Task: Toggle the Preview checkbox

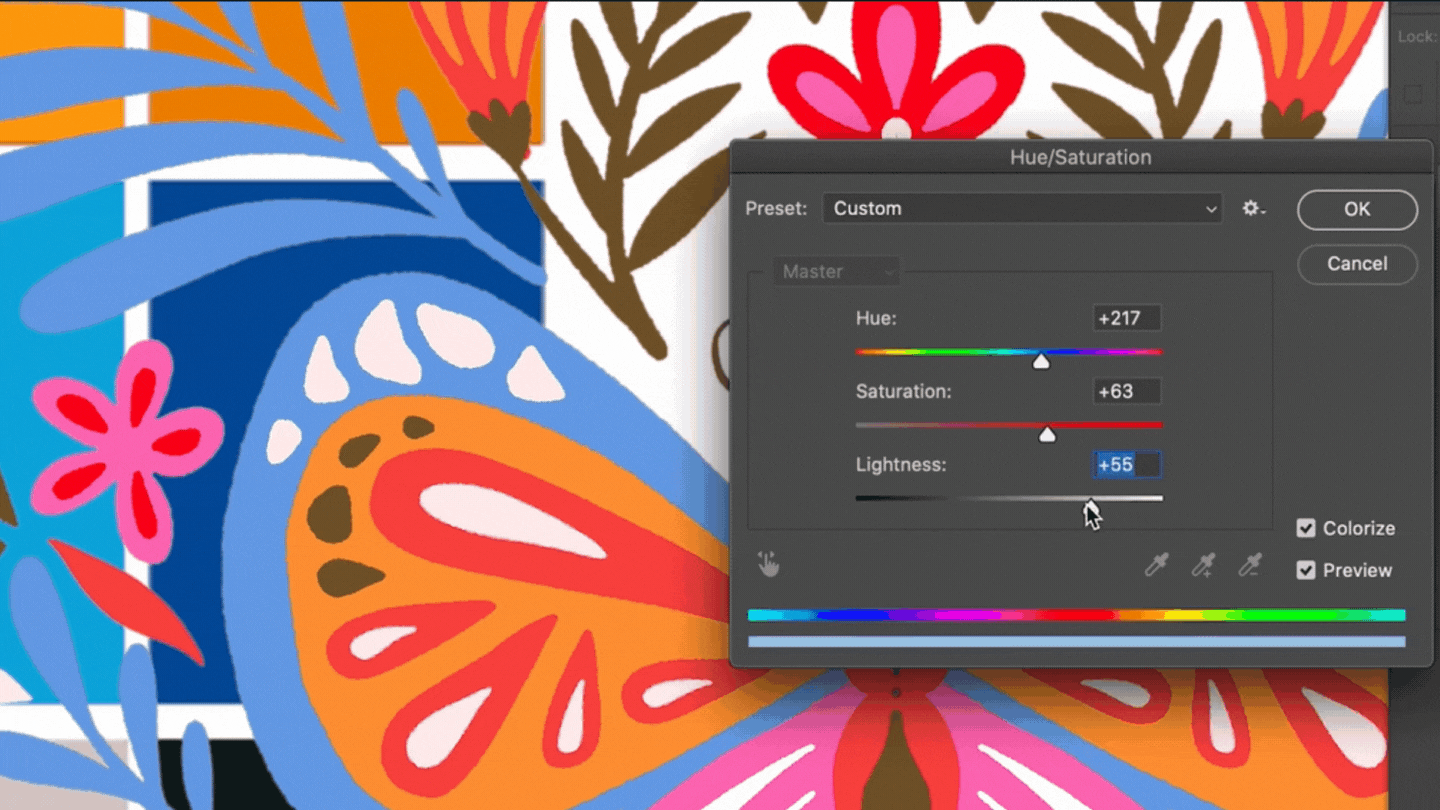Action: [x=1306, y=570]
